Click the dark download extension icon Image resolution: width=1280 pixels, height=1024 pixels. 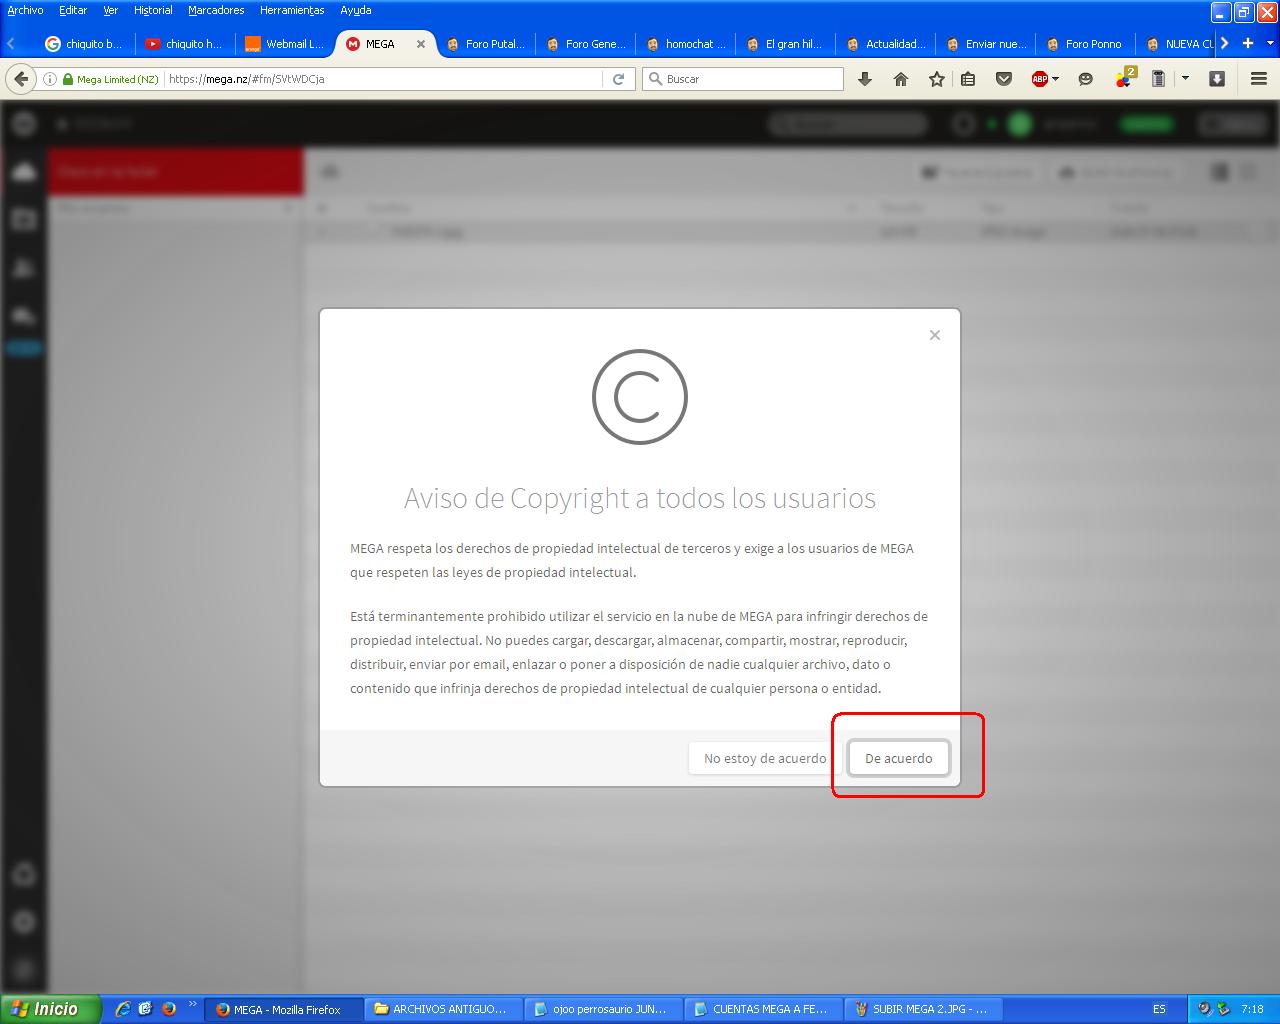(x=1217, y=79)
